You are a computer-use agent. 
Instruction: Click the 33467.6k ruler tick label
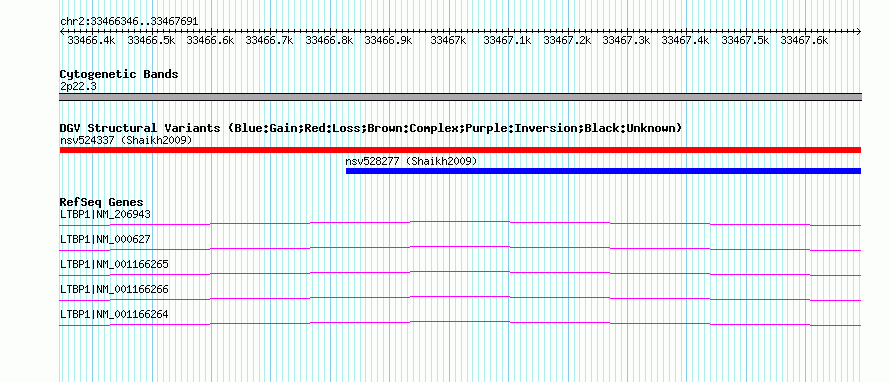click(805, 41)
